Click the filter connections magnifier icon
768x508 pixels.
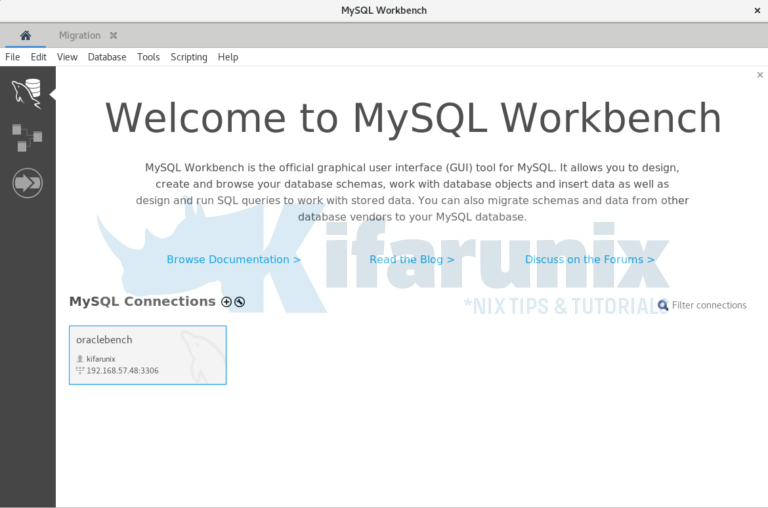[x=663, y=305]
